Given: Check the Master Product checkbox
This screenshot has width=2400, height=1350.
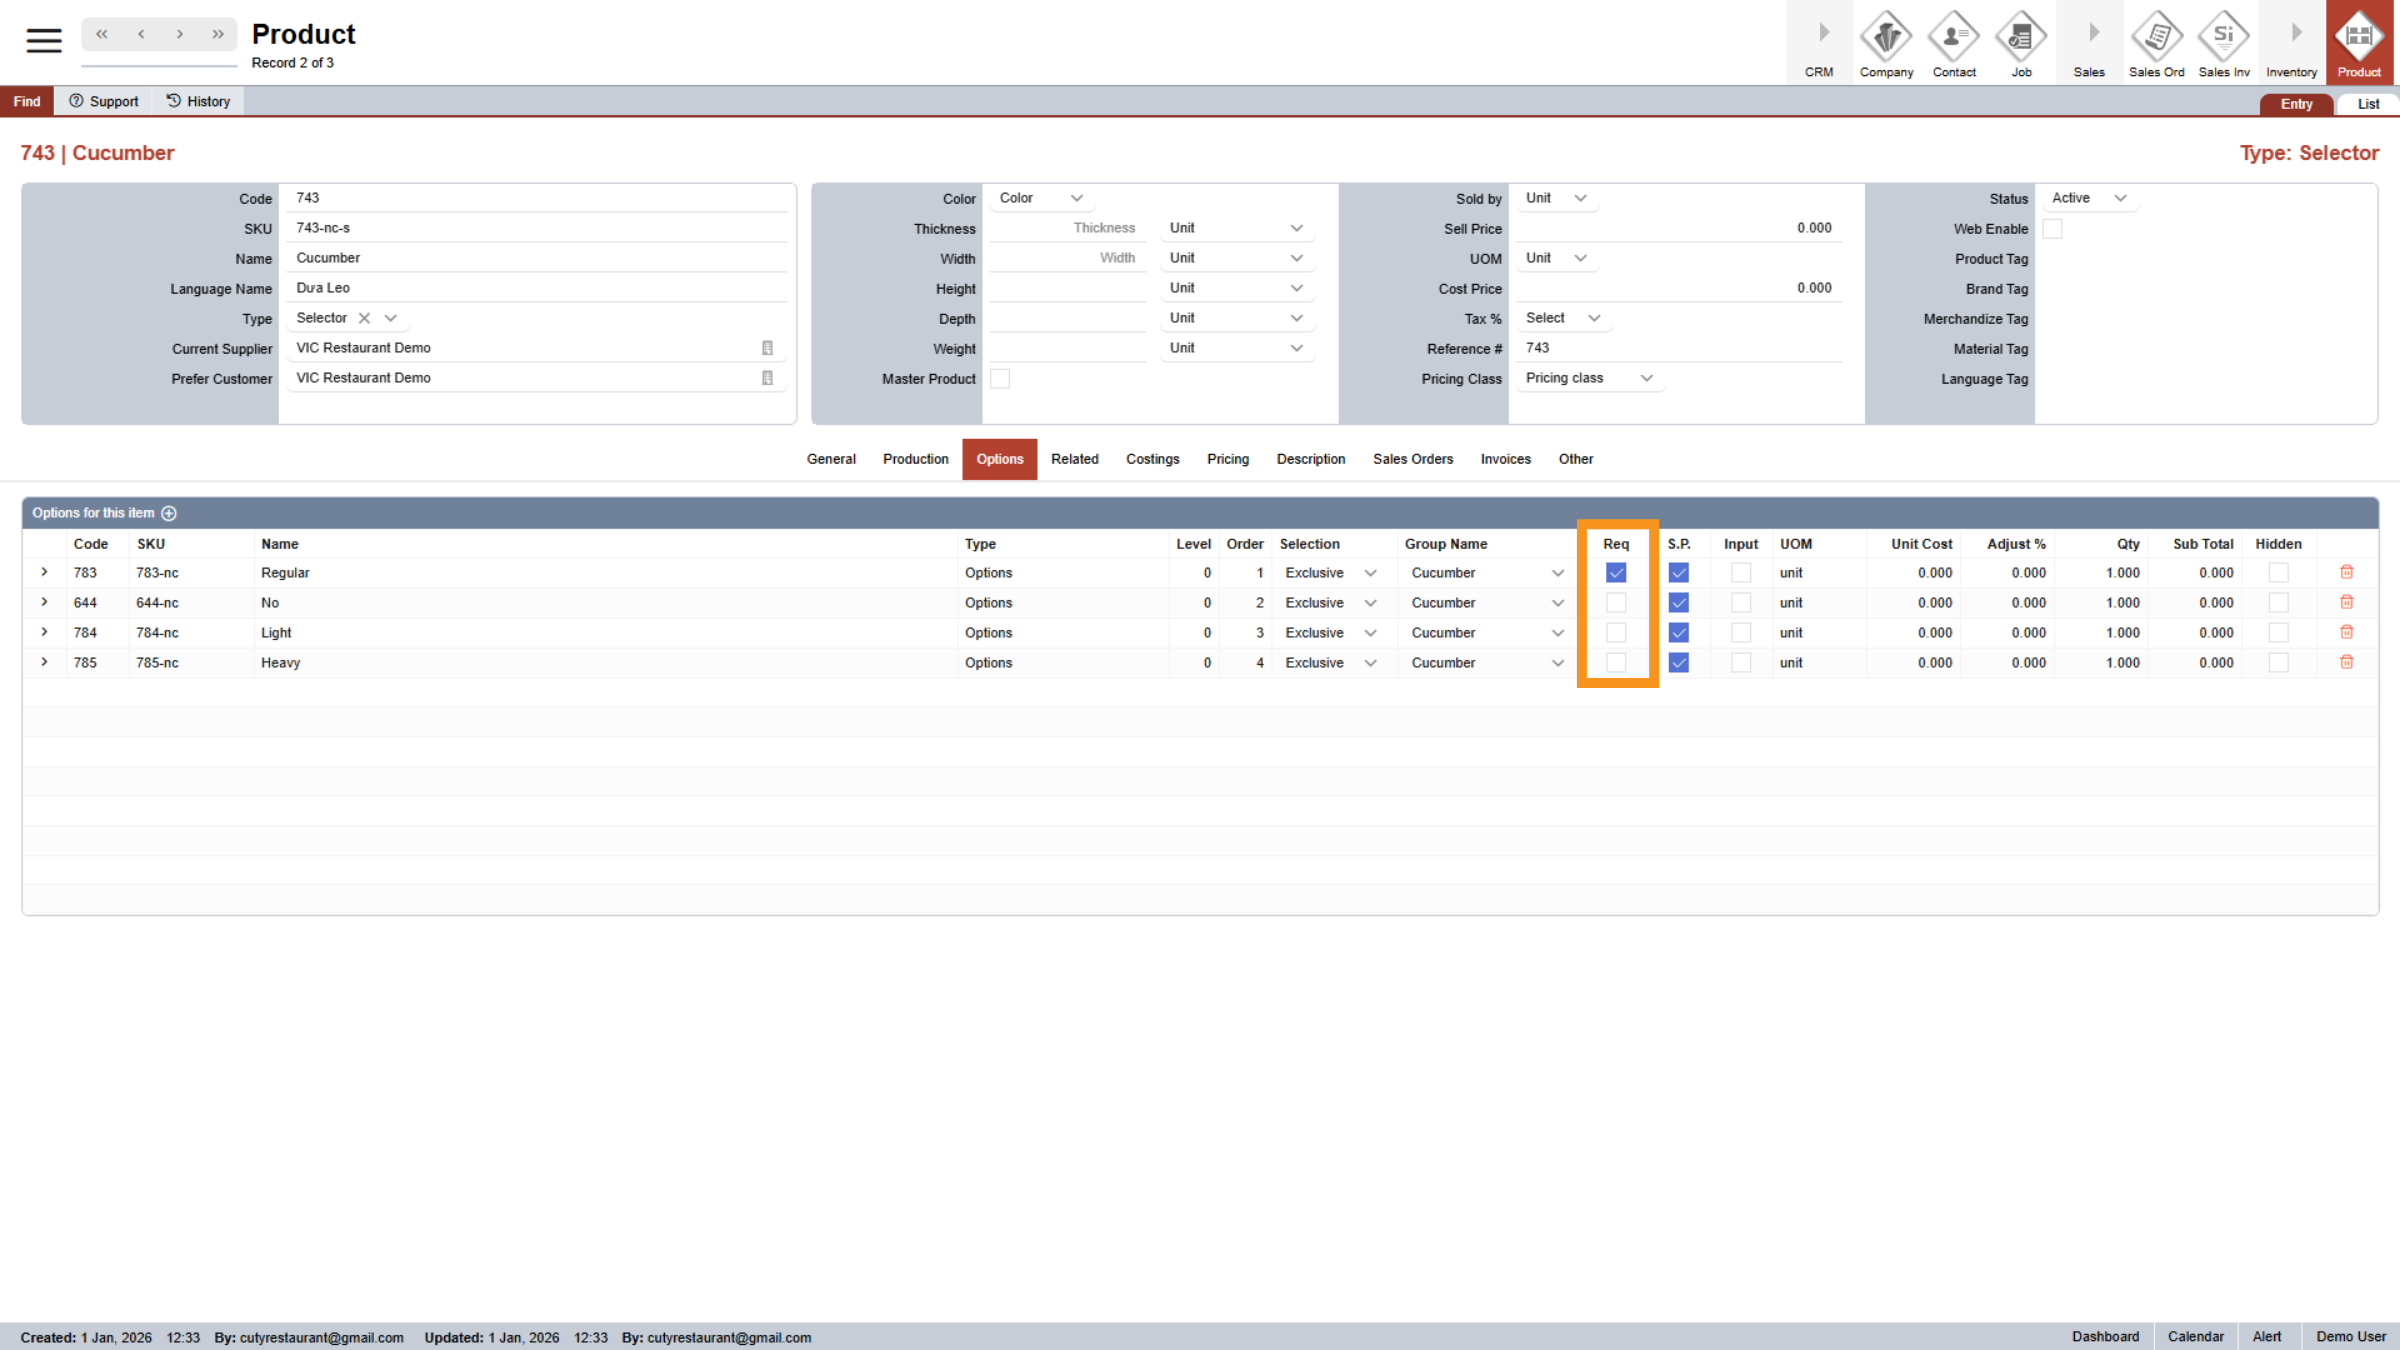Looking at the screenshot, I should pos(1000,379).
